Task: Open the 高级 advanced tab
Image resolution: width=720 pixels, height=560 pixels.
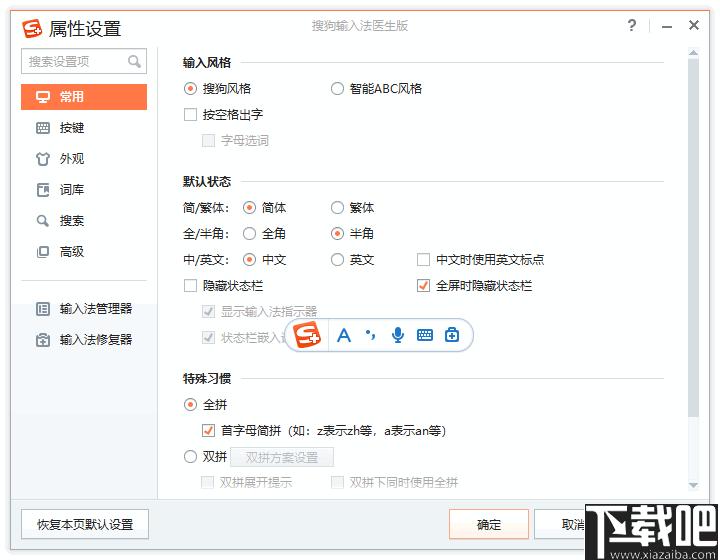Action: click(84, 252)
